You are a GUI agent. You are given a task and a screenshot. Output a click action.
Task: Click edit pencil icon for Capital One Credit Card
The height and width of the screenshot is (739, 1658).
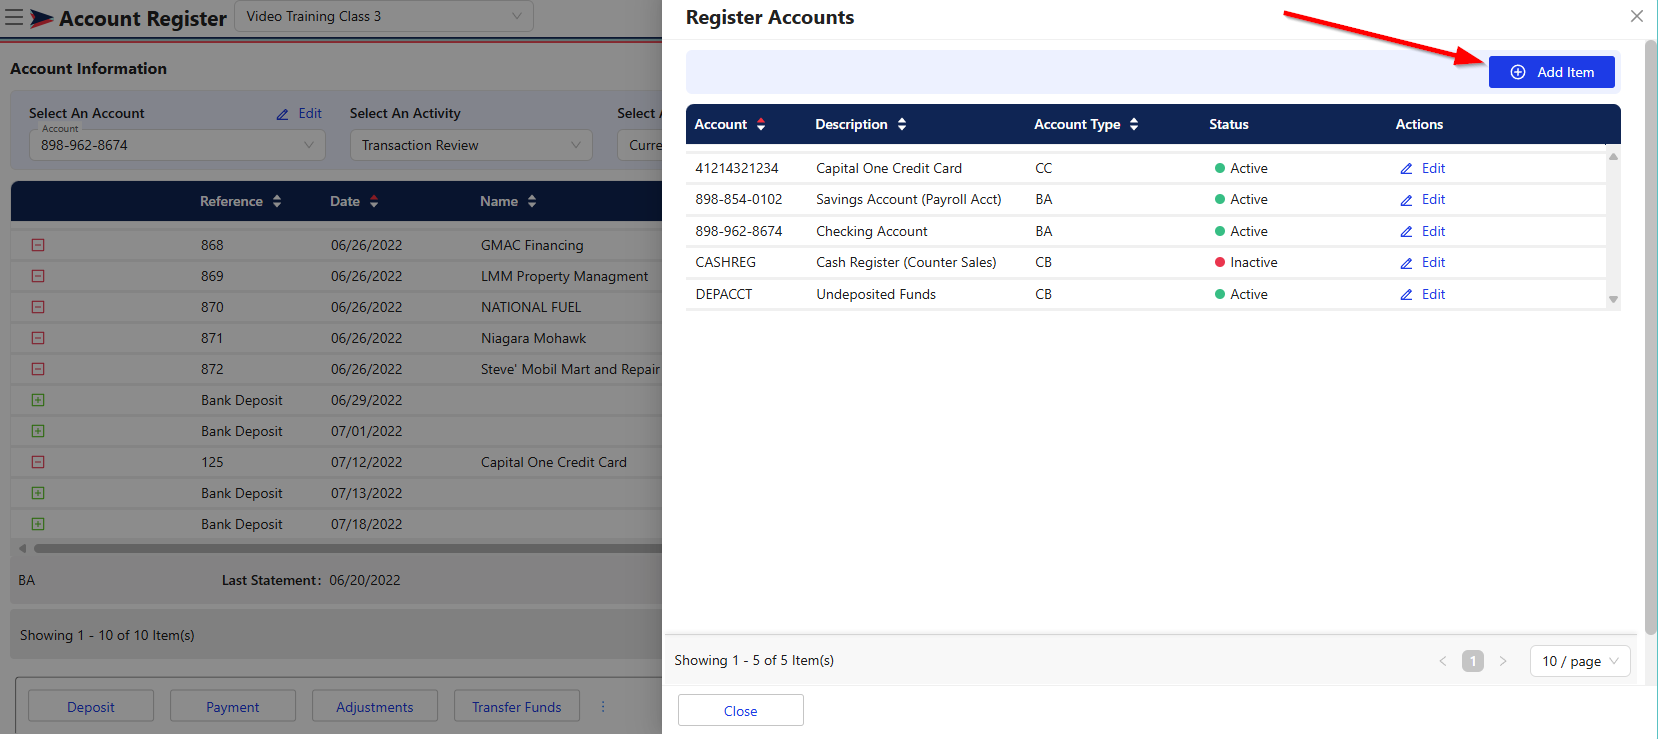1406,169
